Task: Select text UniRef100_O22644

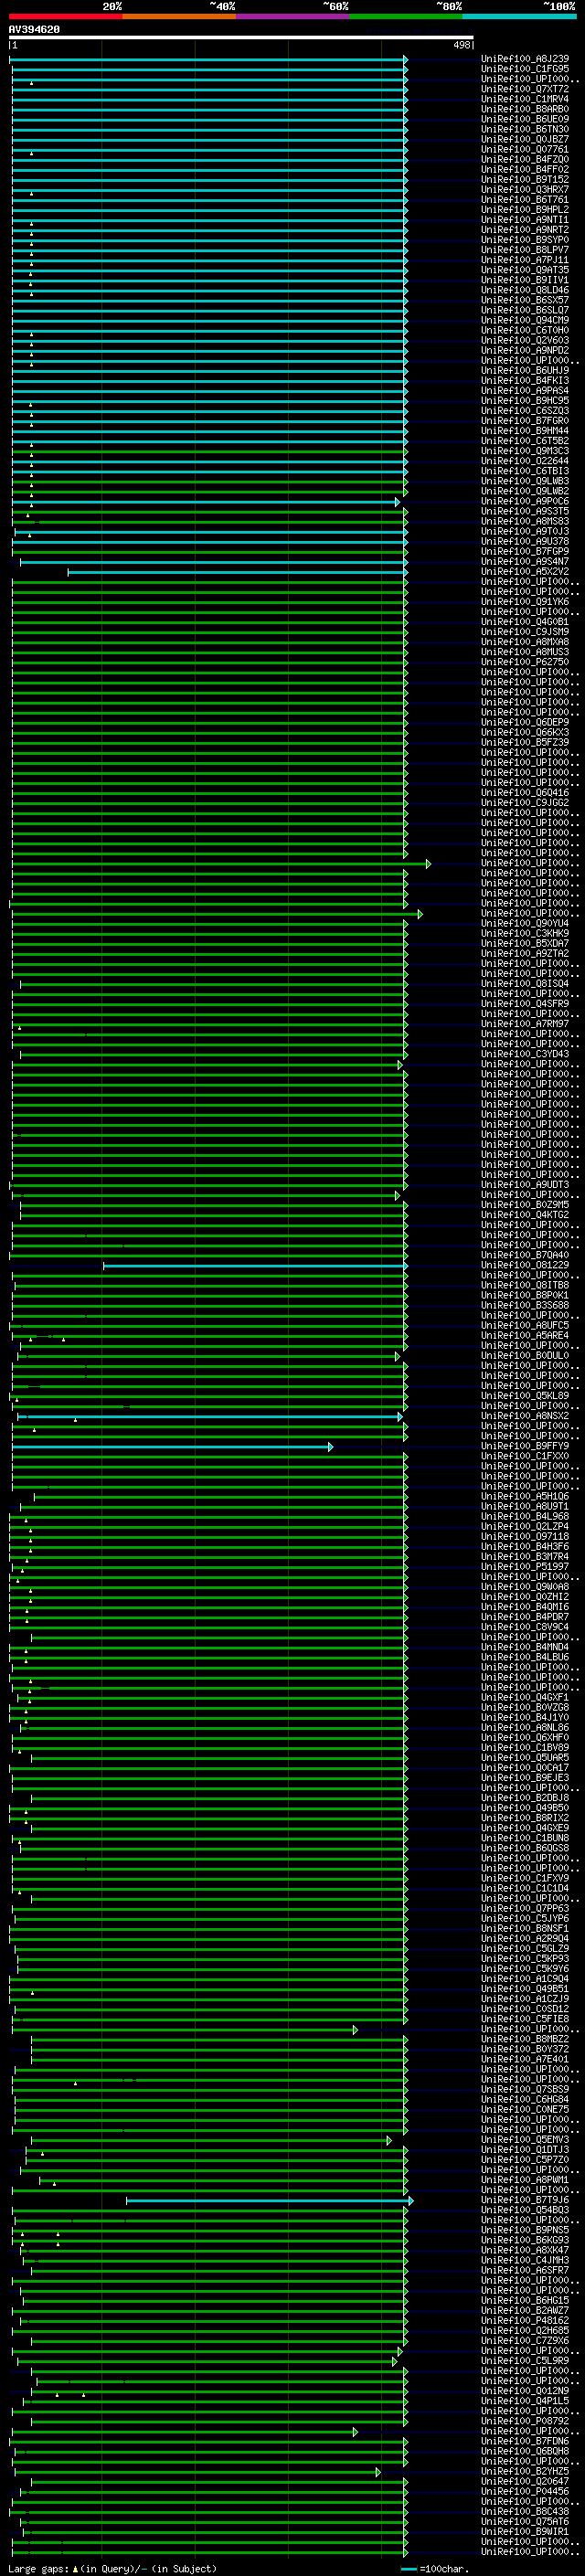Action: coord(525,461)
